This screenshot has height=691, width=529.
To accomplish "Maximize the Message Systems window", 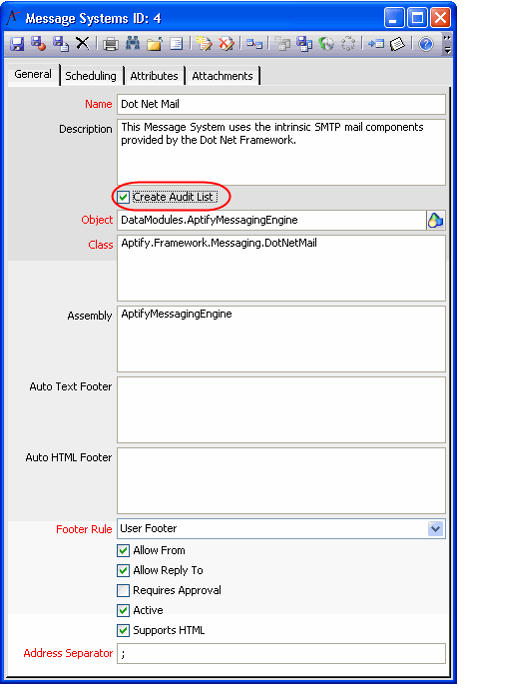I will pyautogui.click(x=417, y=18).
